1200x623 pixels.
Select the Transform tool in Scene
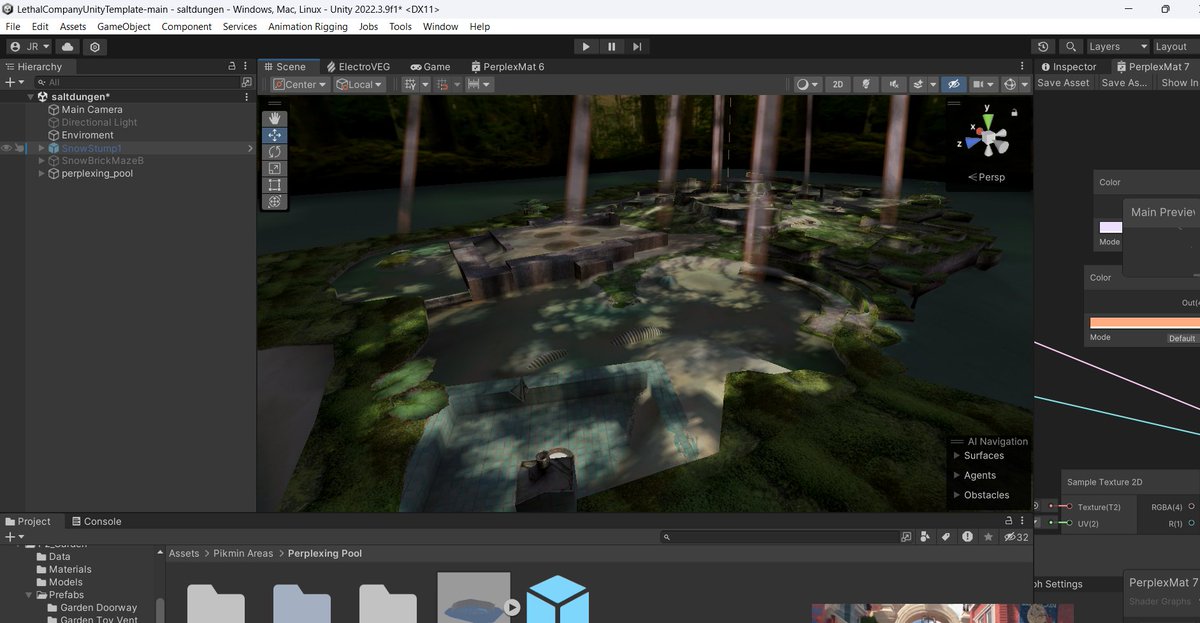tap(275, 202)
